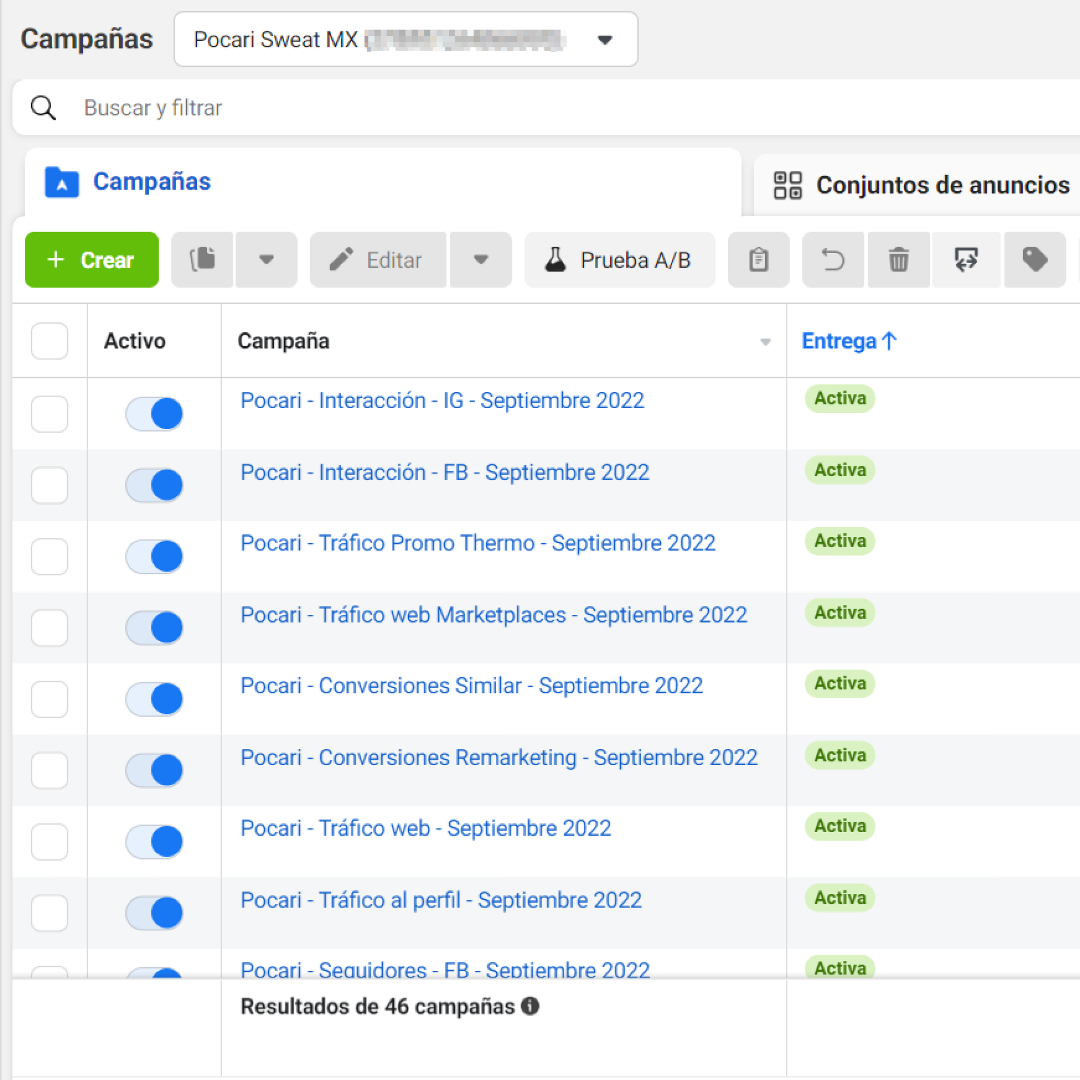This screenshot has width=1080, height=1080.
Task: Open Pocari - Tráfico web - Septiembre 2022
Action: [x=426, y=828]
